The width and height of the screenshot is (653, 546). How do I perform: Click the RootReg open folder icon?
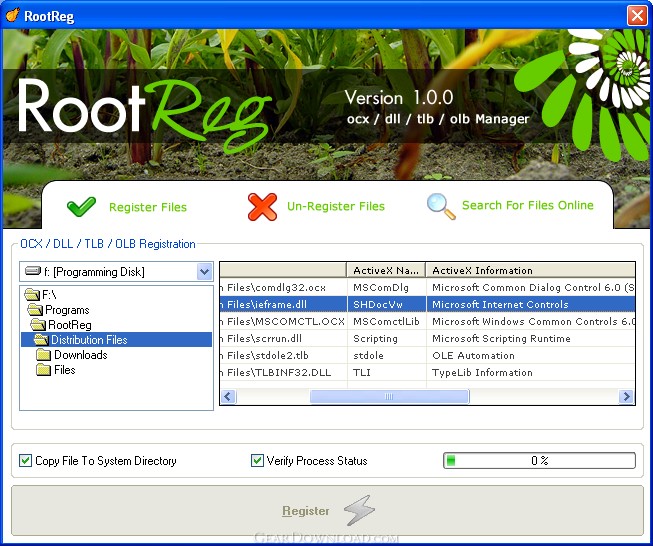[38, 324]
